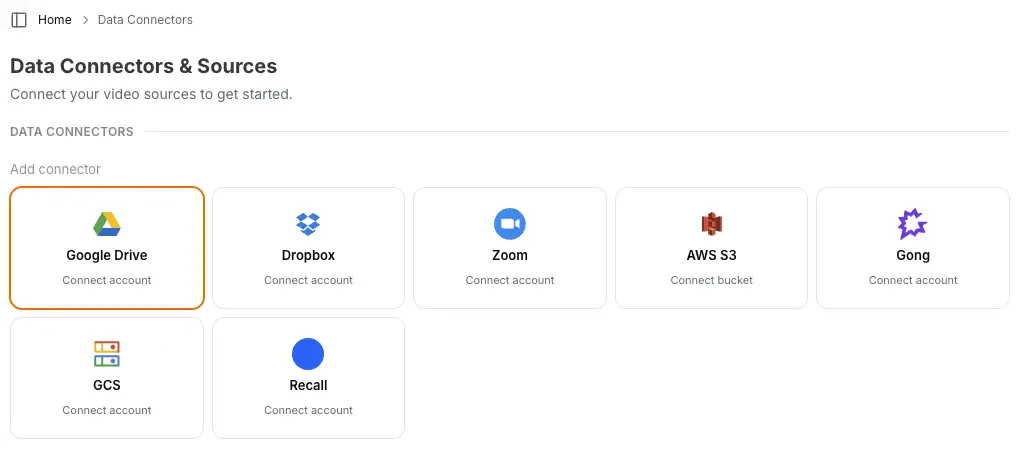Image resolution: width=1021 pixels, height=452 pixels.
Task: Click Connect bucket under AWS S3
Action: coord(712,281)
